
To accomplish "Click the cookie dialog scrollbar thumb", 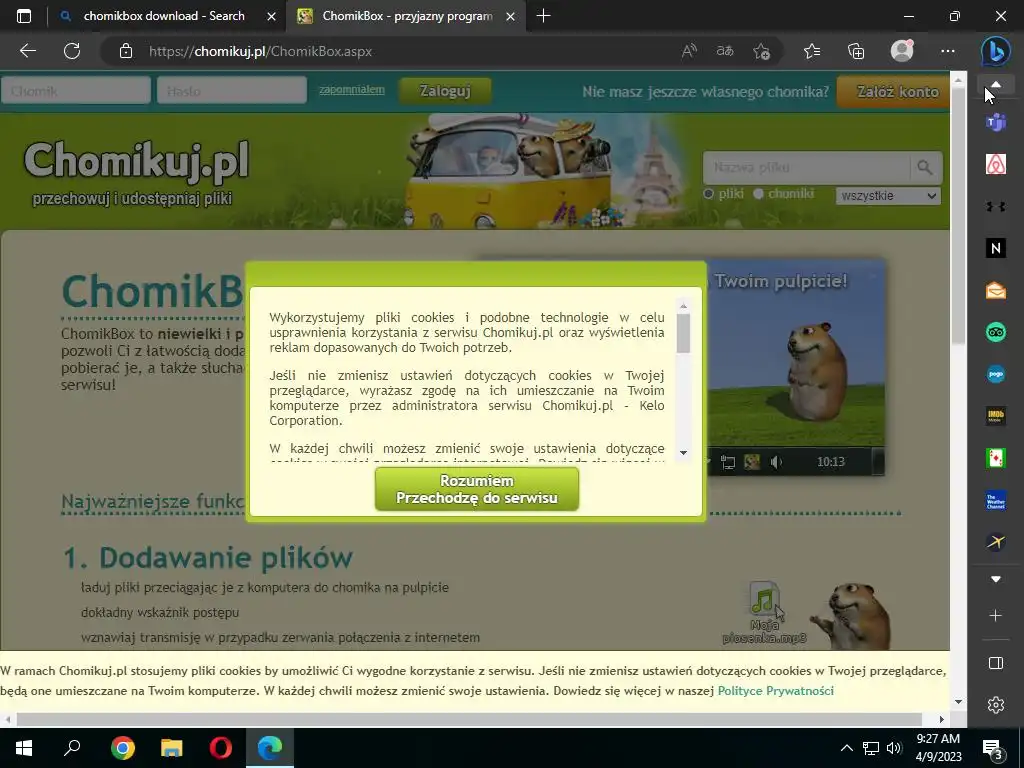I will click(684, 333).
